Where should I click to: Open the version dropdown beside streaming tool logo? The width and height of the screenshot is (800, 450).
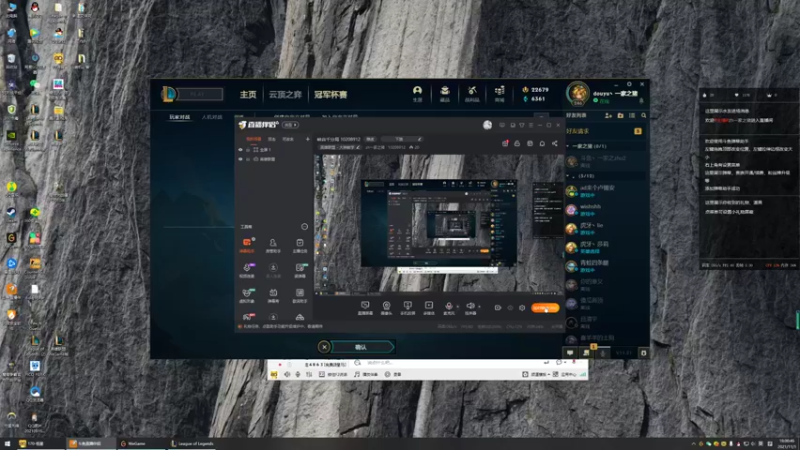tap(291, 125)
